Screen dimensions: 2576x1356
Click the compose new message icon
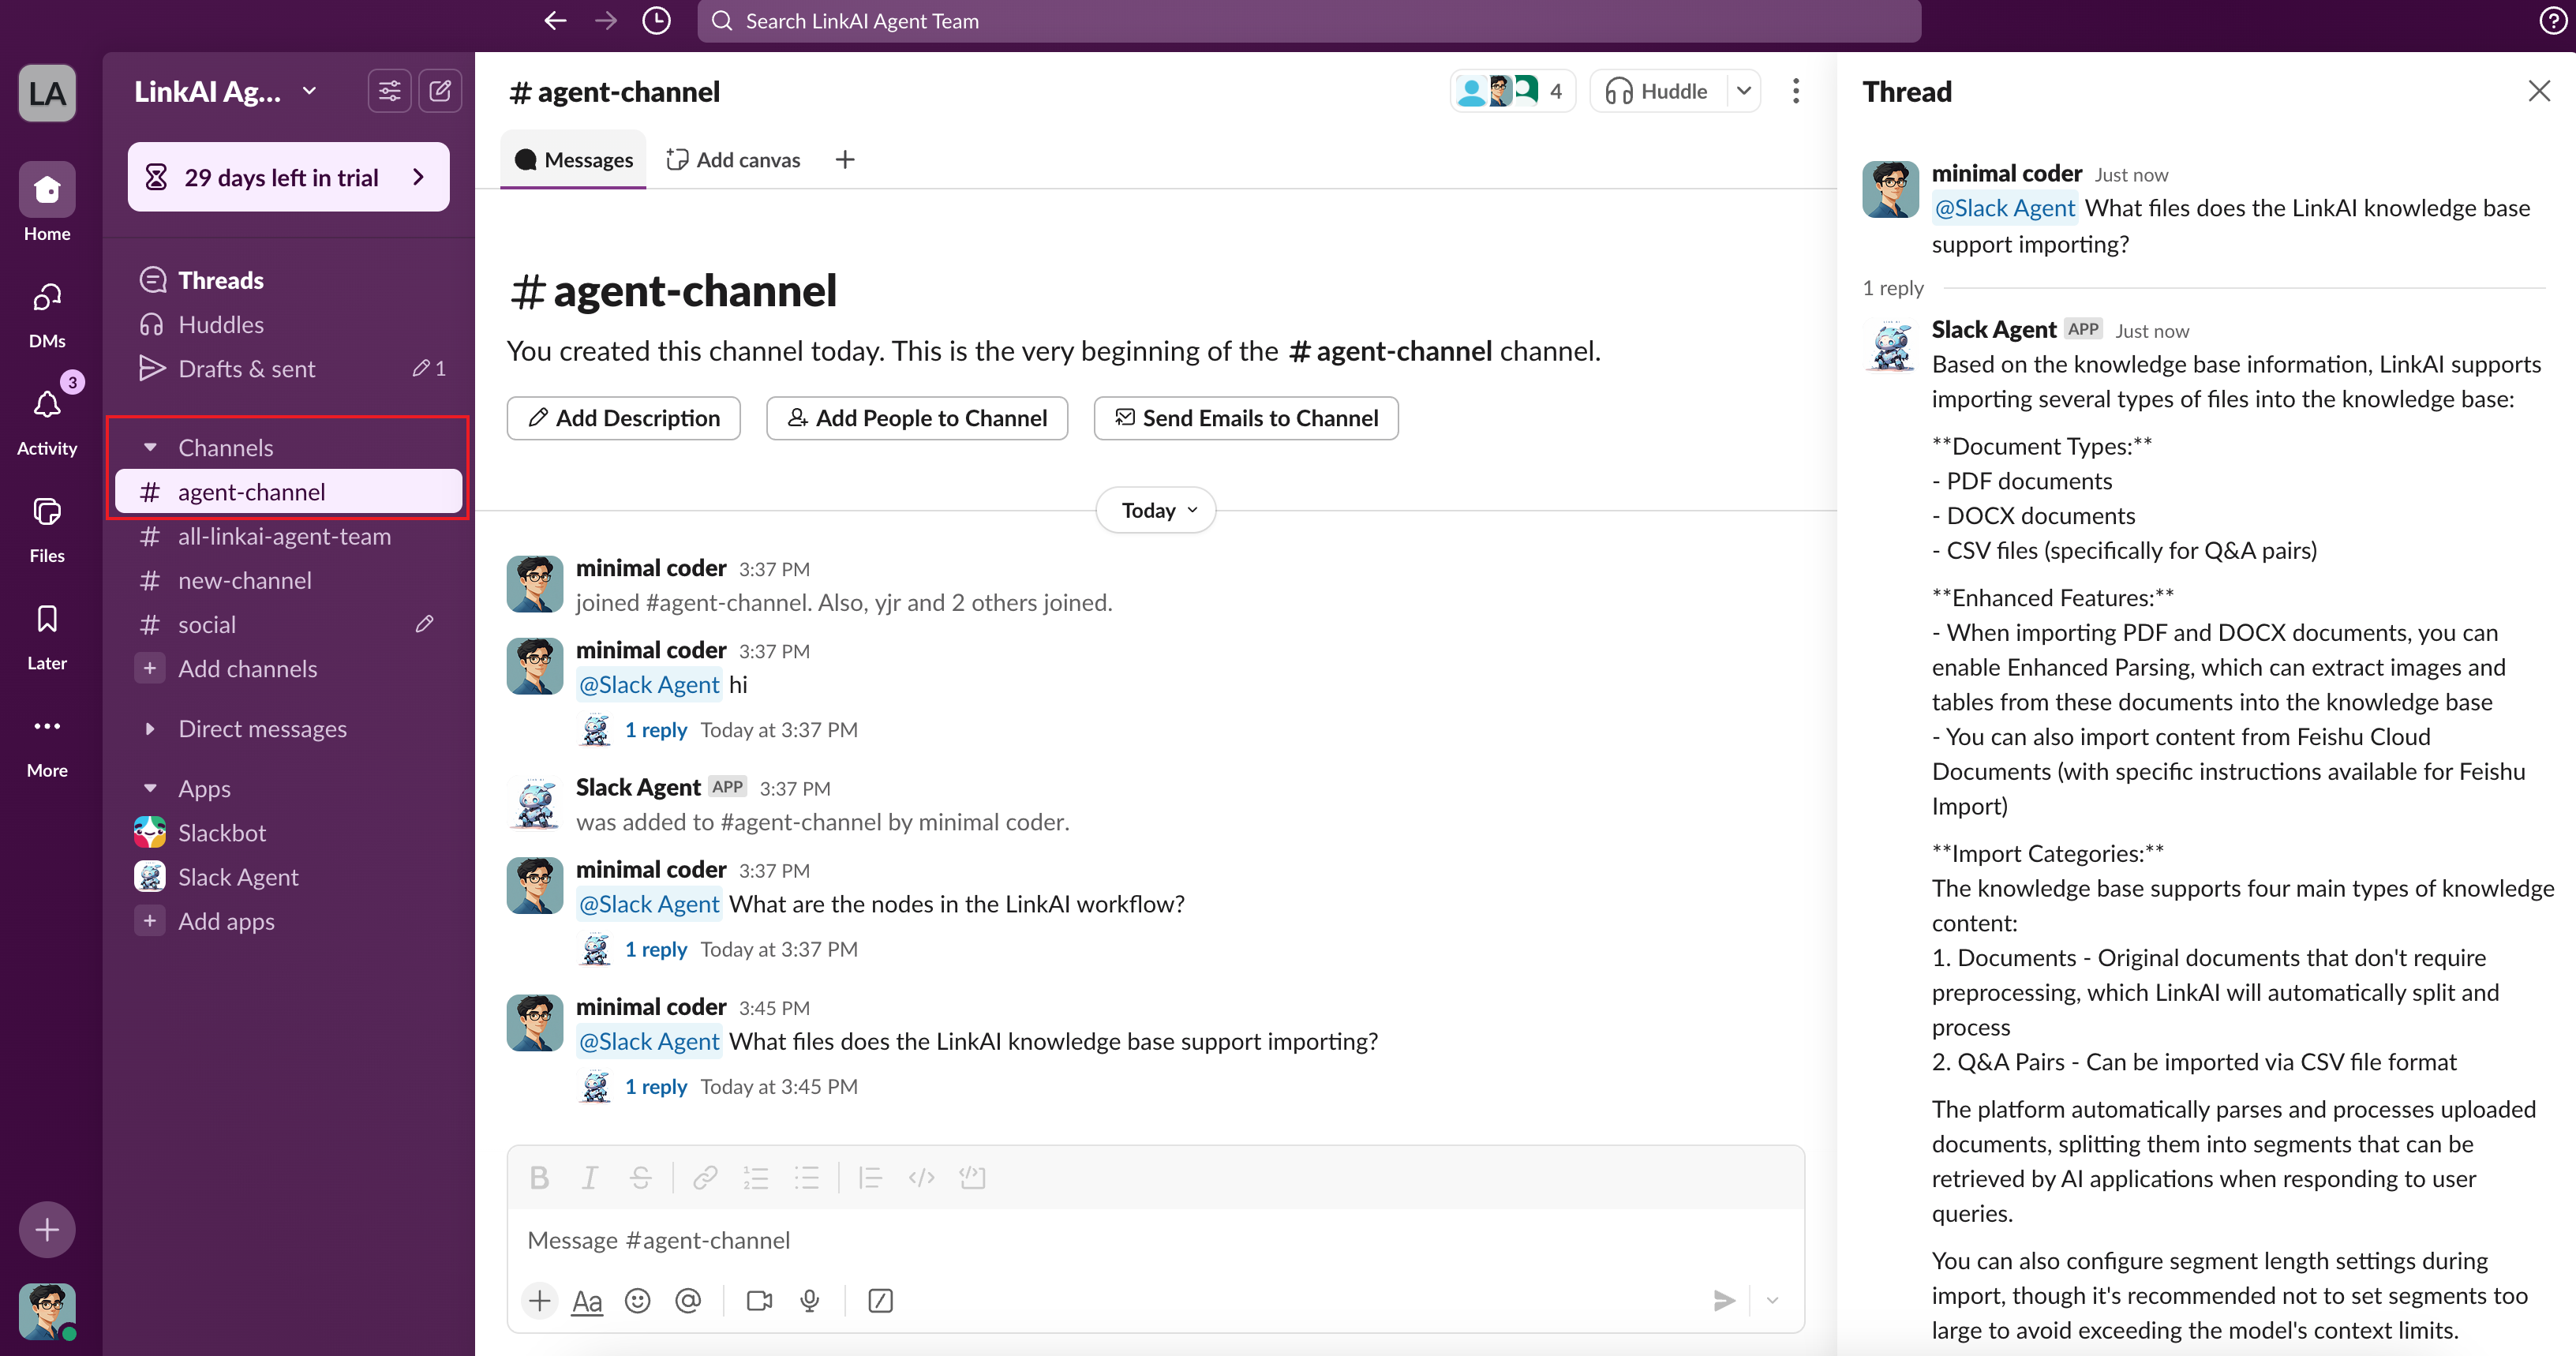[440, 91]
